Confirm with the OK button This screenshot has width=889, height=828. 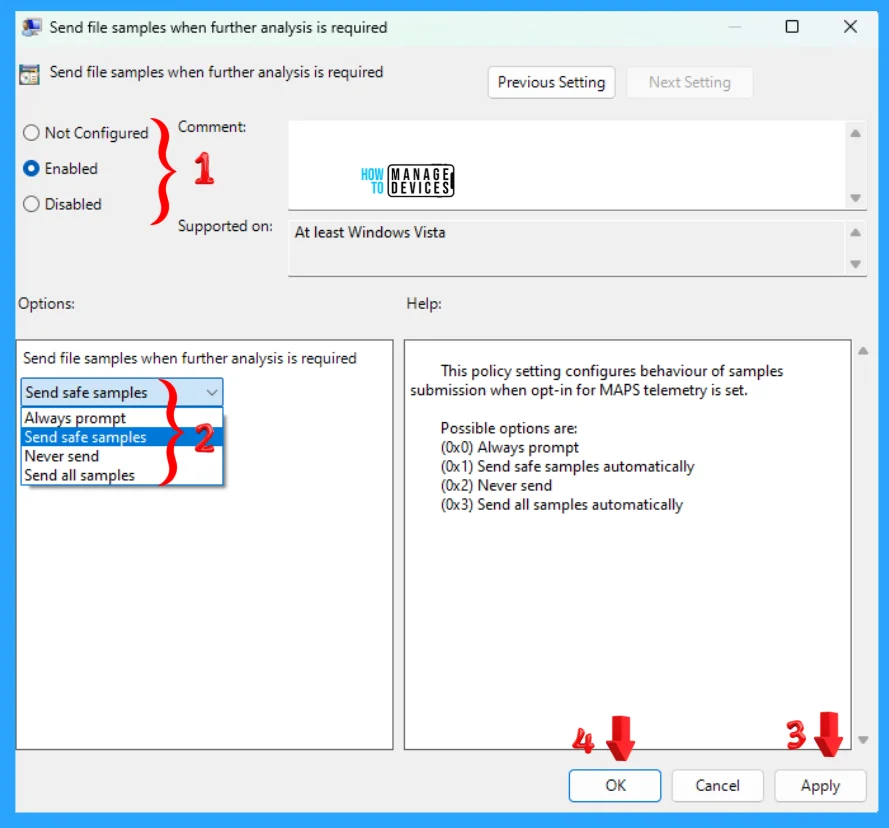click(615, 785)
